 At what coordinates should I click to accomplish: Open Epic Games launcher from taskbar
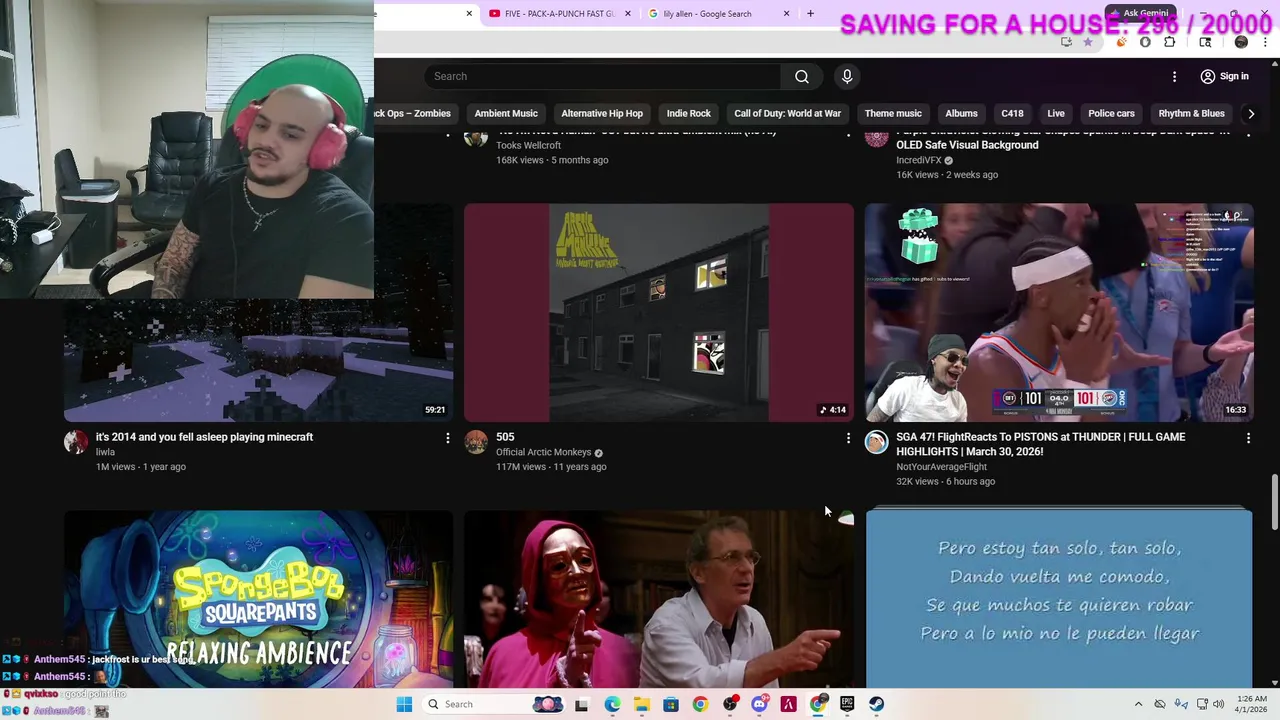tap(847, 704)
